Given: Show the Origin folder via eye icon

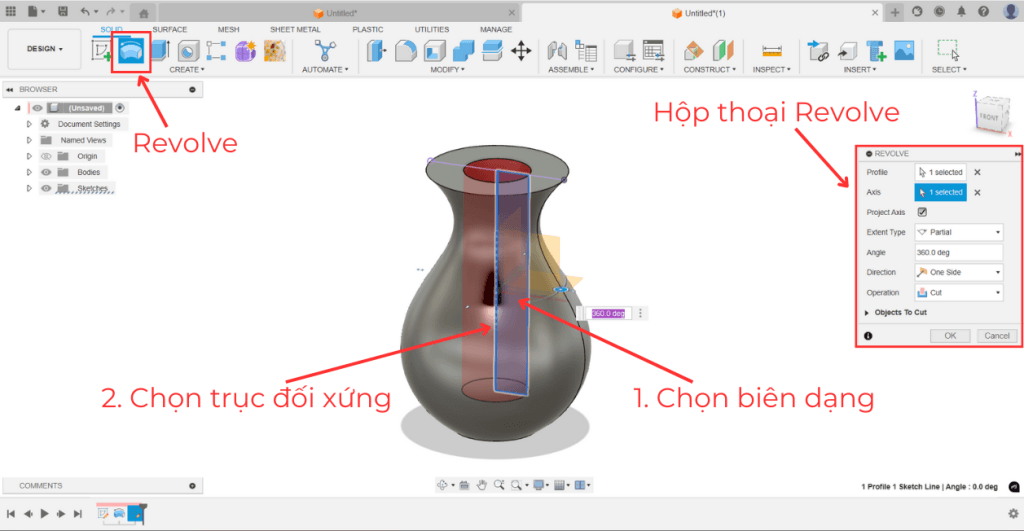Looking at the screenshot, I should click(x=46, y=156).
